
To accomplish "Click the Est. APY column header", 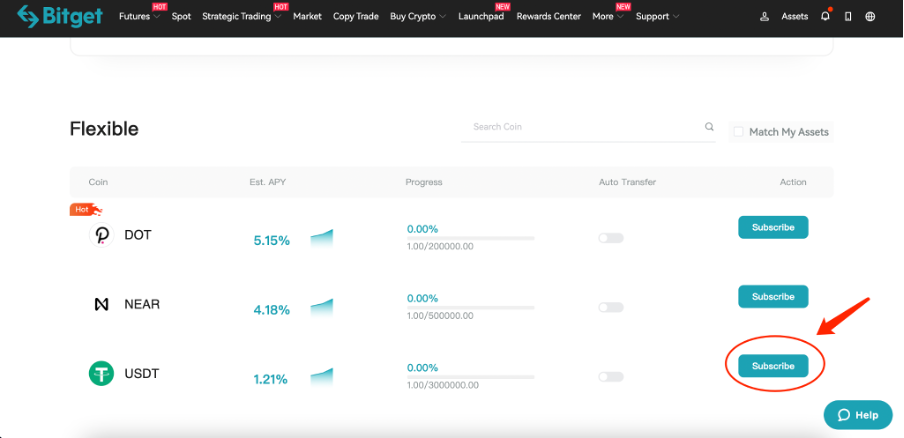I will [x=268, y=182].
